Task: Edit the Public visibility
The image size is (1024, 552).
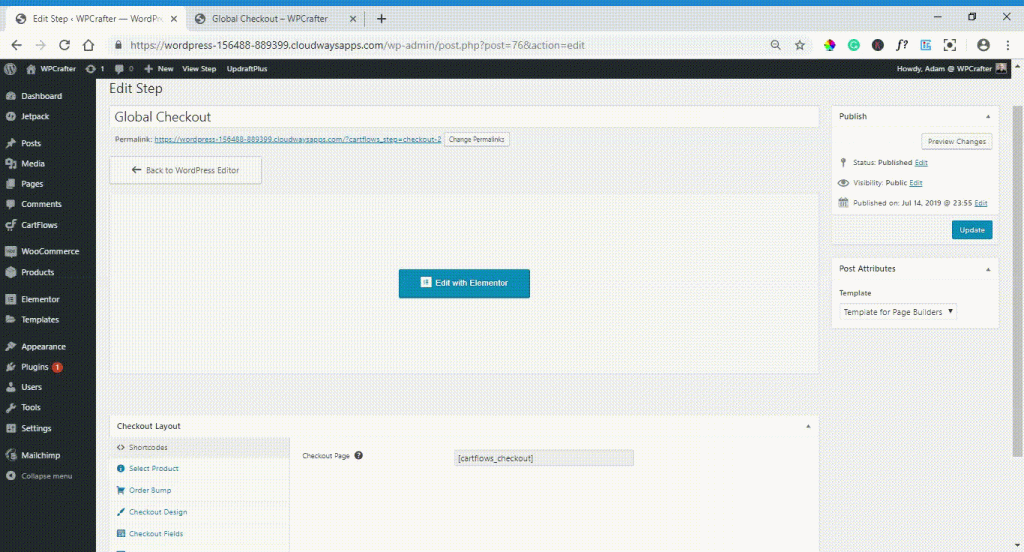Action: pos(916,183)
